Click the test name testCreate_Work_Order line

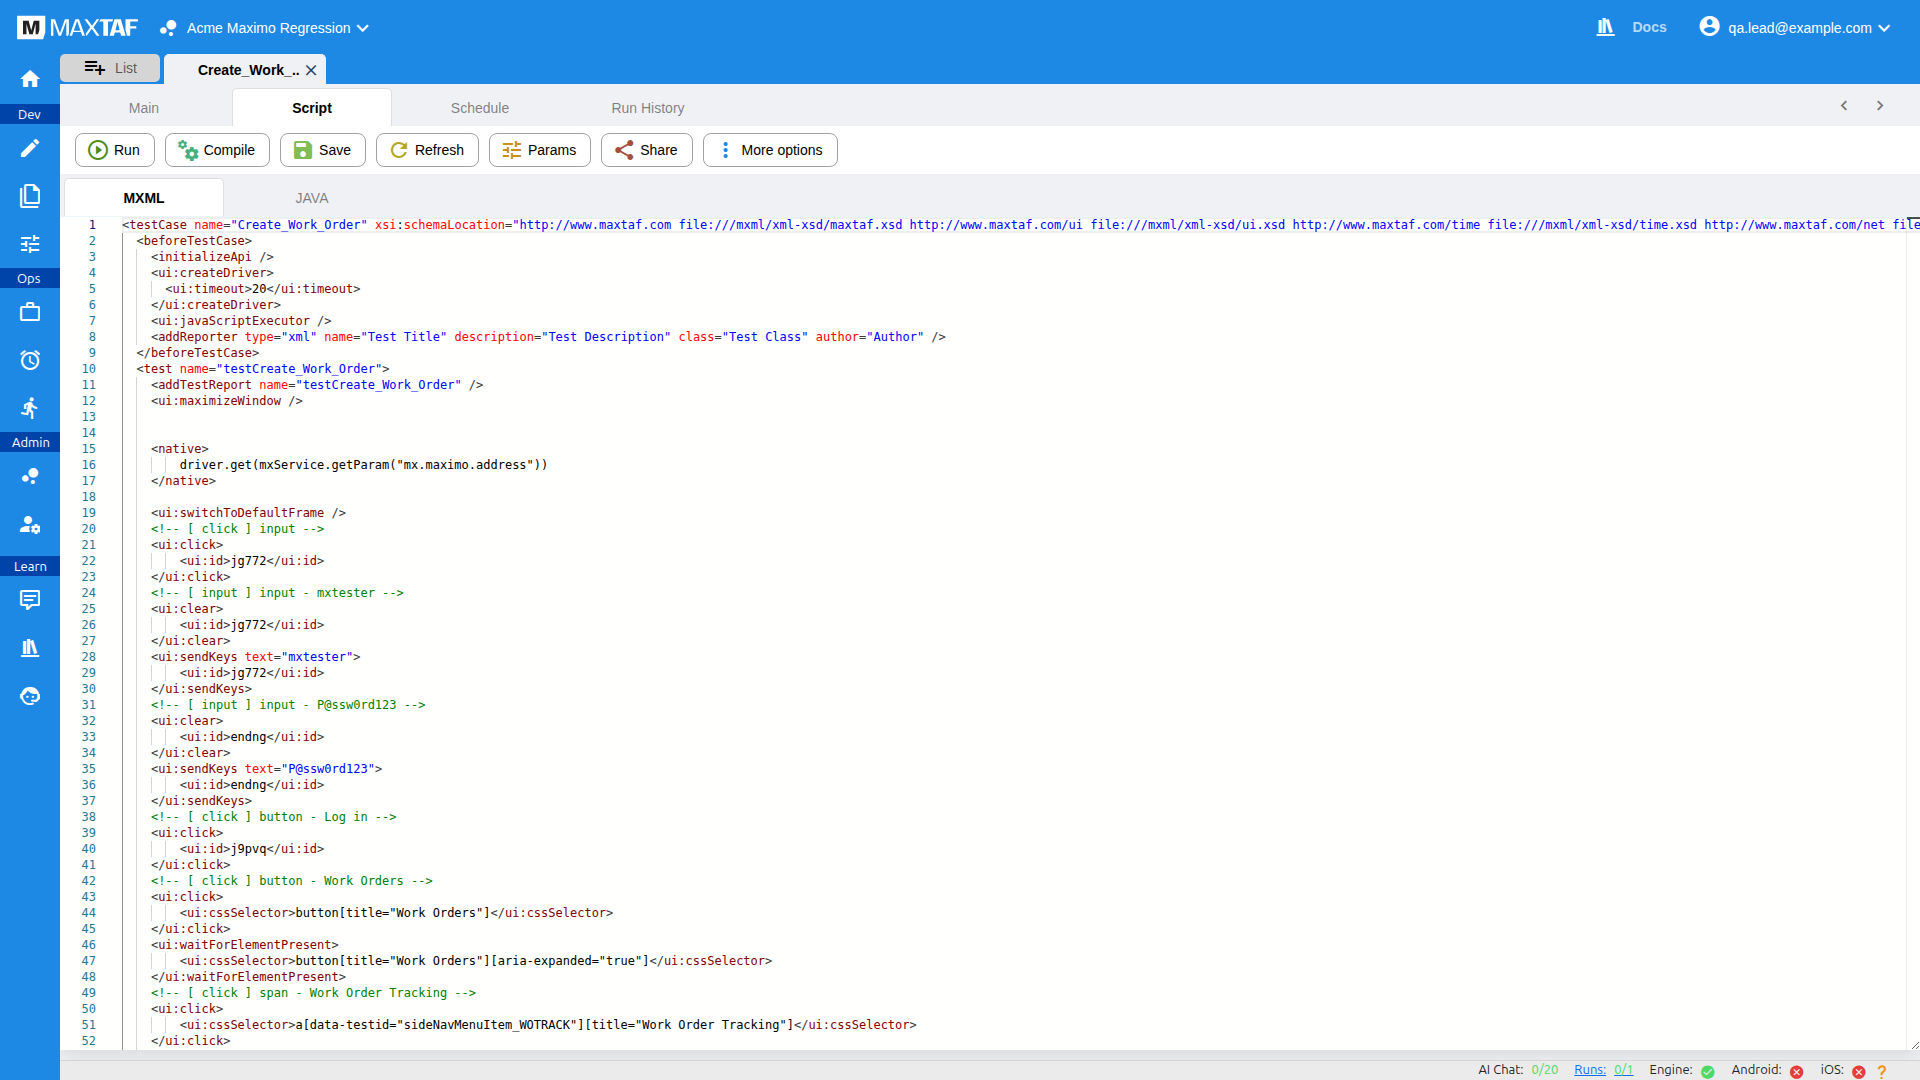click(263, 369)
